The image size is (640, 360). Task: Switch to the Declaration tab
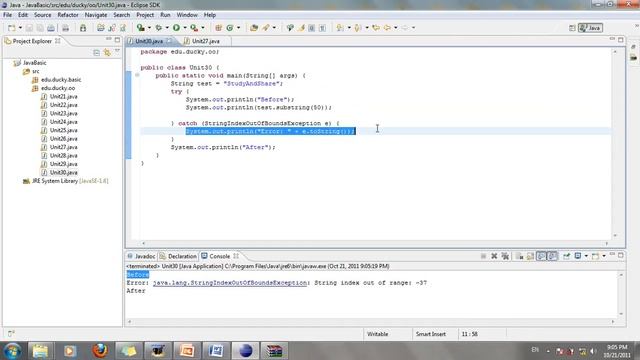(x=178, y=256)
